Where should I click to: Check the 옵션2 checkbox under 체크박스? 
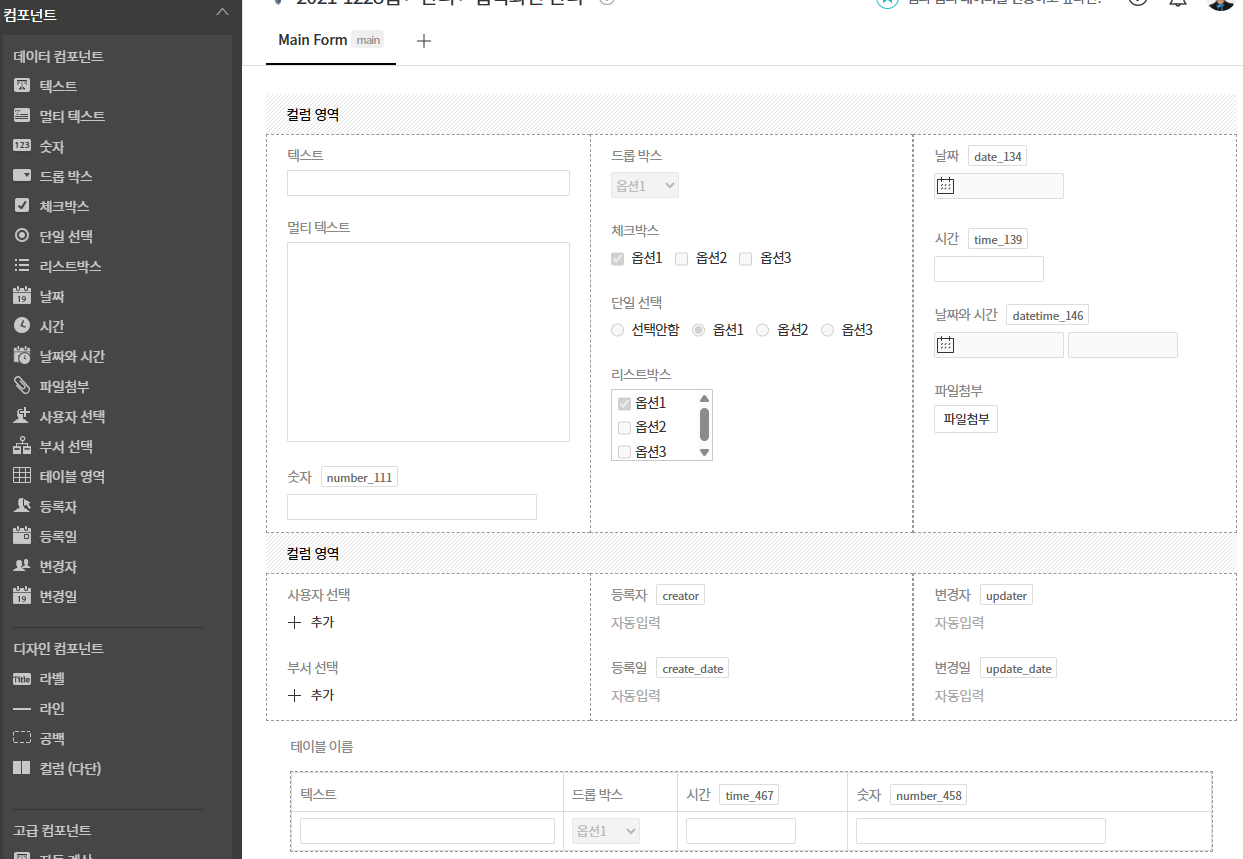tap(682, 259)
